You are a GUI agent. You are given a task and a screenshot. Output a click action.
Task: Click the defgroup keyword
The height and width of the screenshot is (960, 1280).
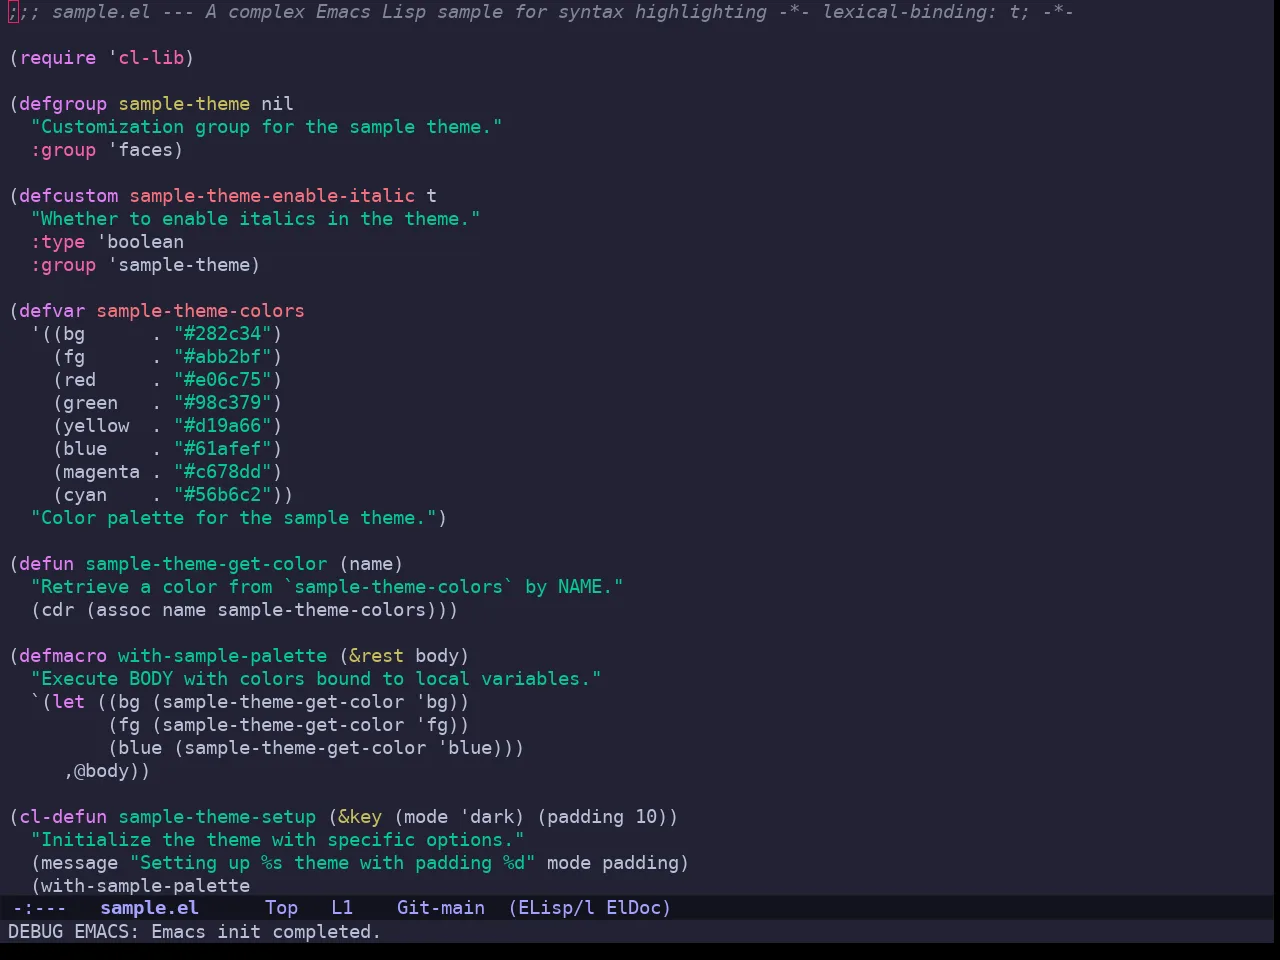coord(63,104)
